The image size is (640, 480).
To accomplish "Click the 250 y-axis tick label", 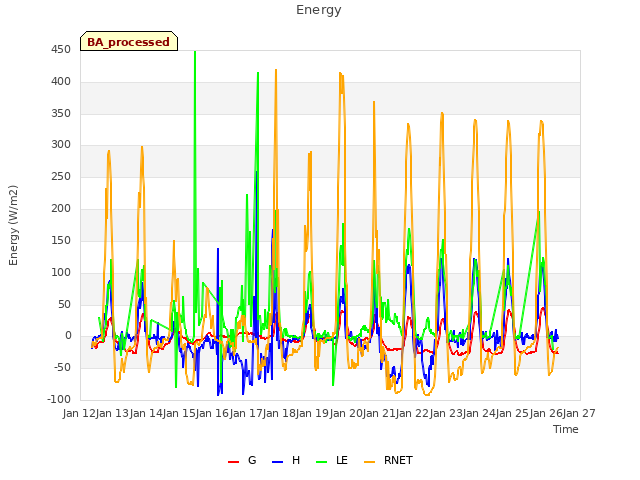I will pyautogui.click(x=61, y=176).
